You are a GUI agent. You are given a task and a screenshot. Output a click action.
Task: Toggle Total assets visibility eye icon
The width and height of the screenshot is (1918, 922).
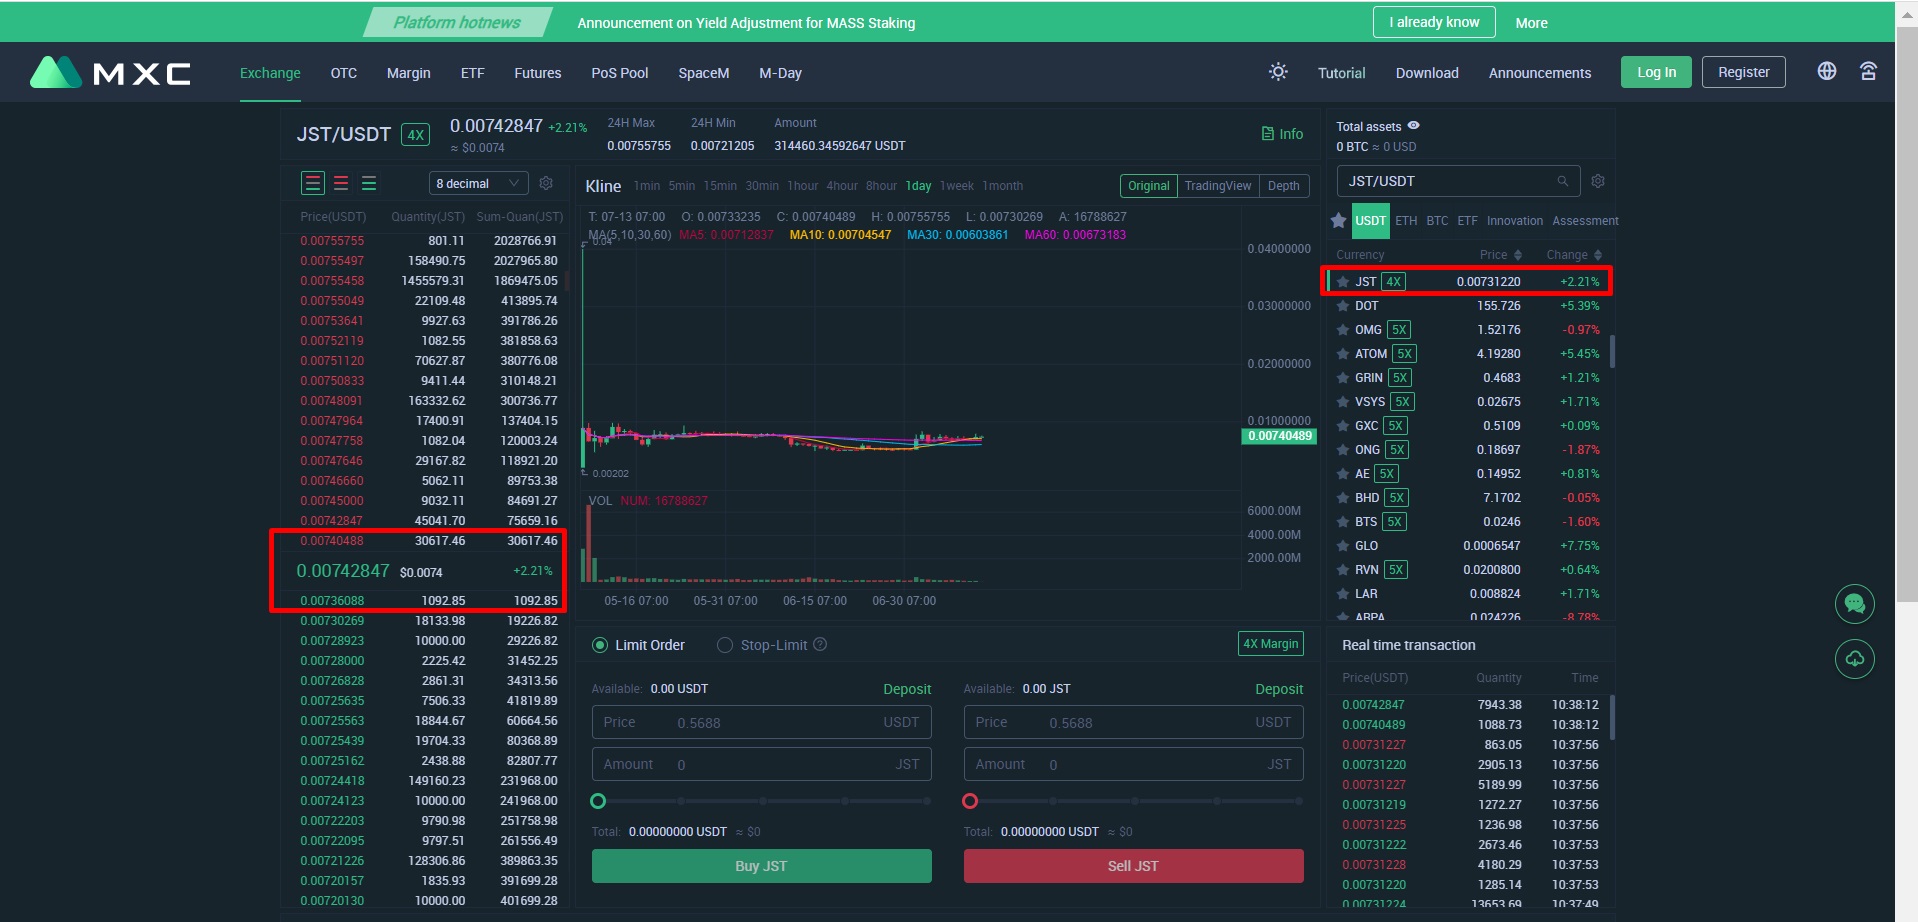coord(1414,126)
